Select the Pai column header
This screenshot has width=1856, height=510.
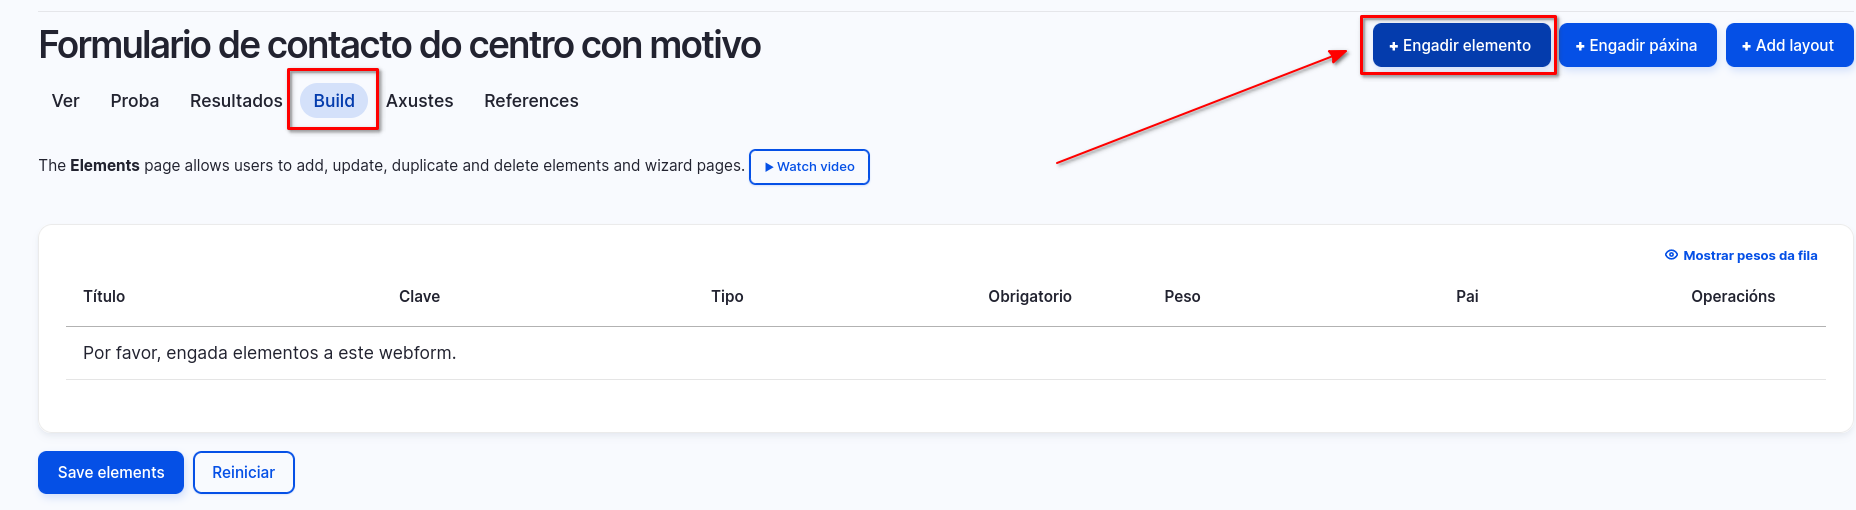(1467, 297)
